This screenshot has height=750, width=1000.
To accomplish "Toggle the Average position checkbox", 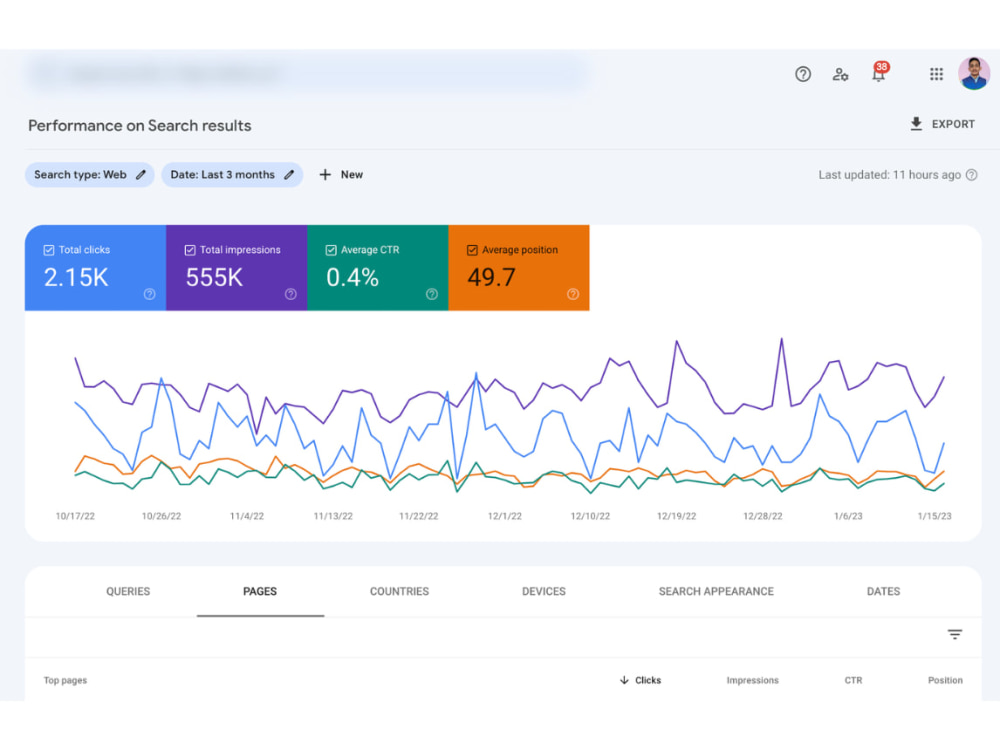I will click(472, 250).
